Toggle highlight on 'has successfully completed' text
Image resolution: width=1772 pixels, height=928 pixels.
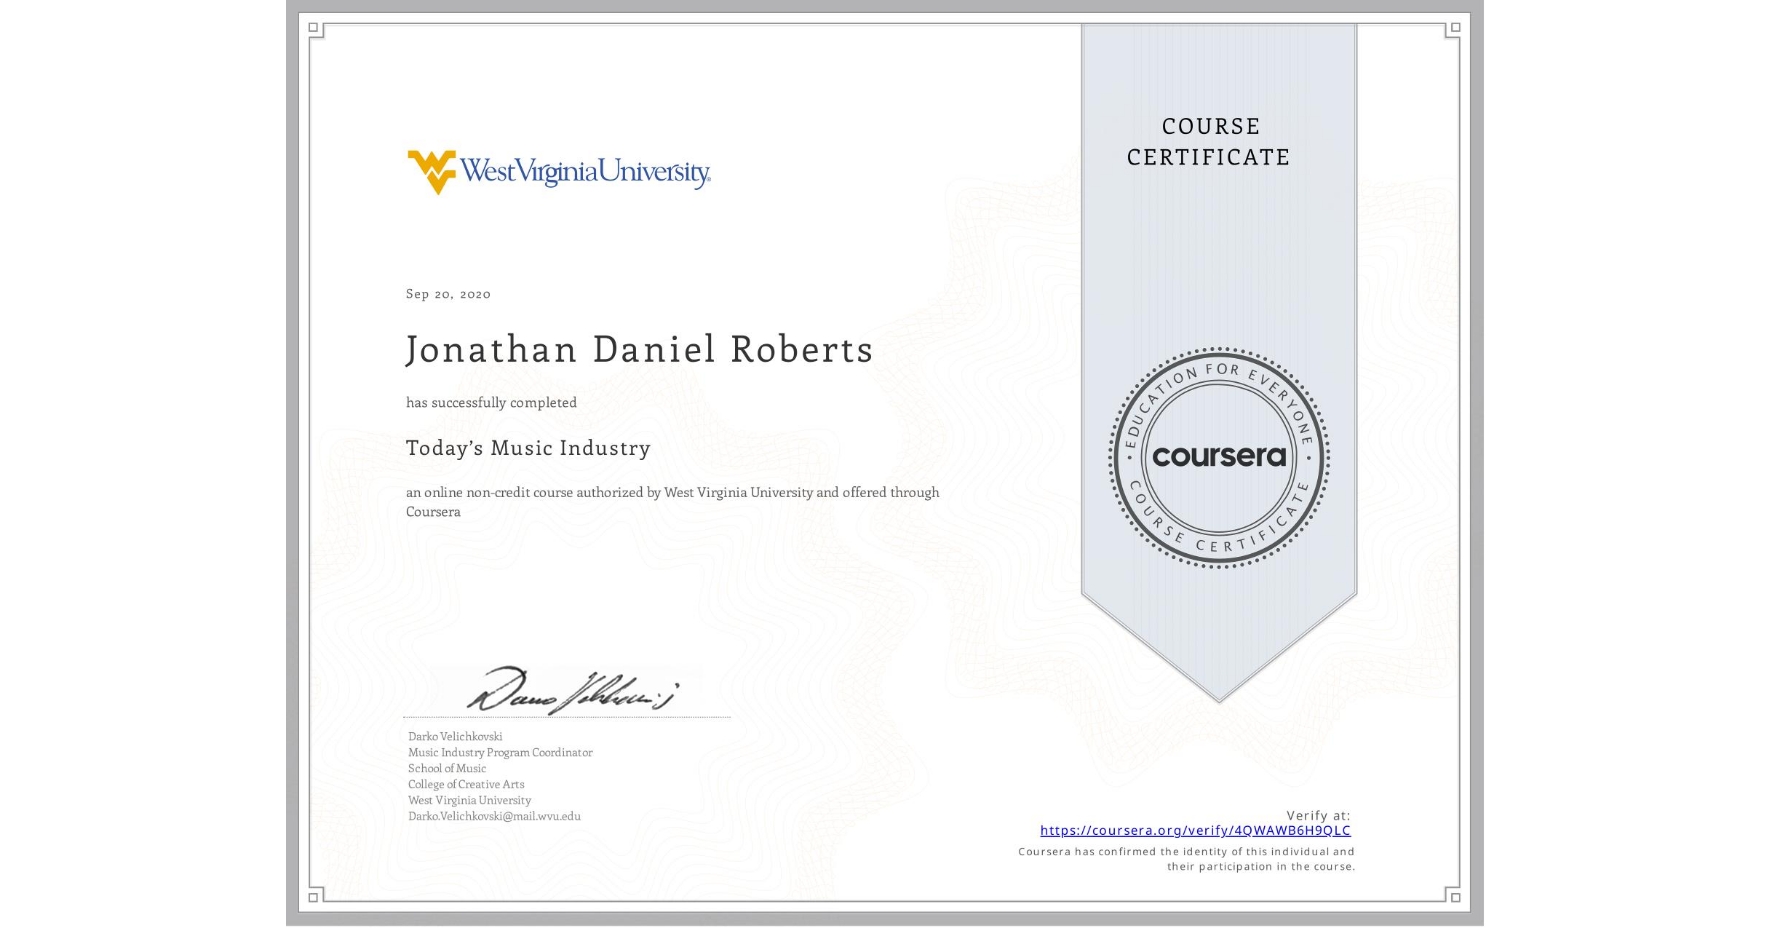pos(491,402)
